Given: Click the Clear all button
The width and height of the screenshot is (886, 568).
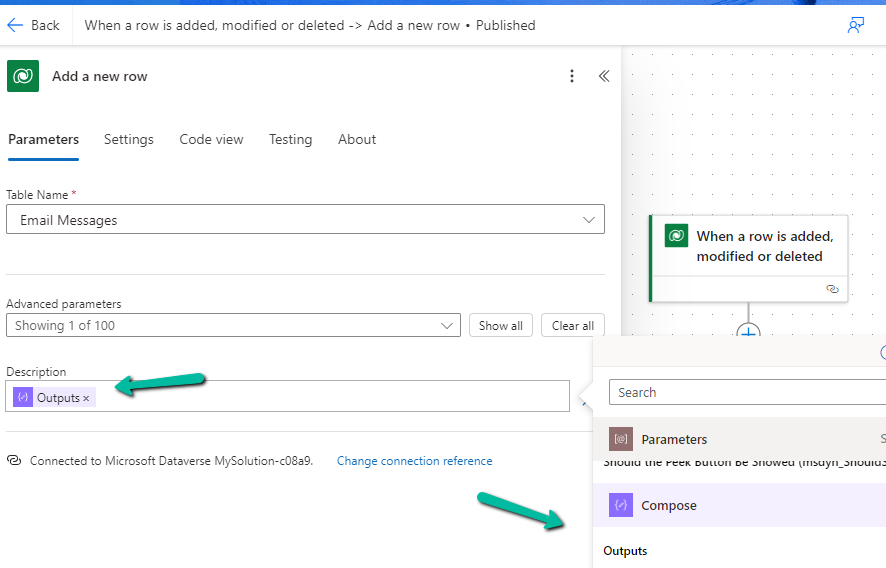Looking at the screenshot, I should tap(573, 326).
